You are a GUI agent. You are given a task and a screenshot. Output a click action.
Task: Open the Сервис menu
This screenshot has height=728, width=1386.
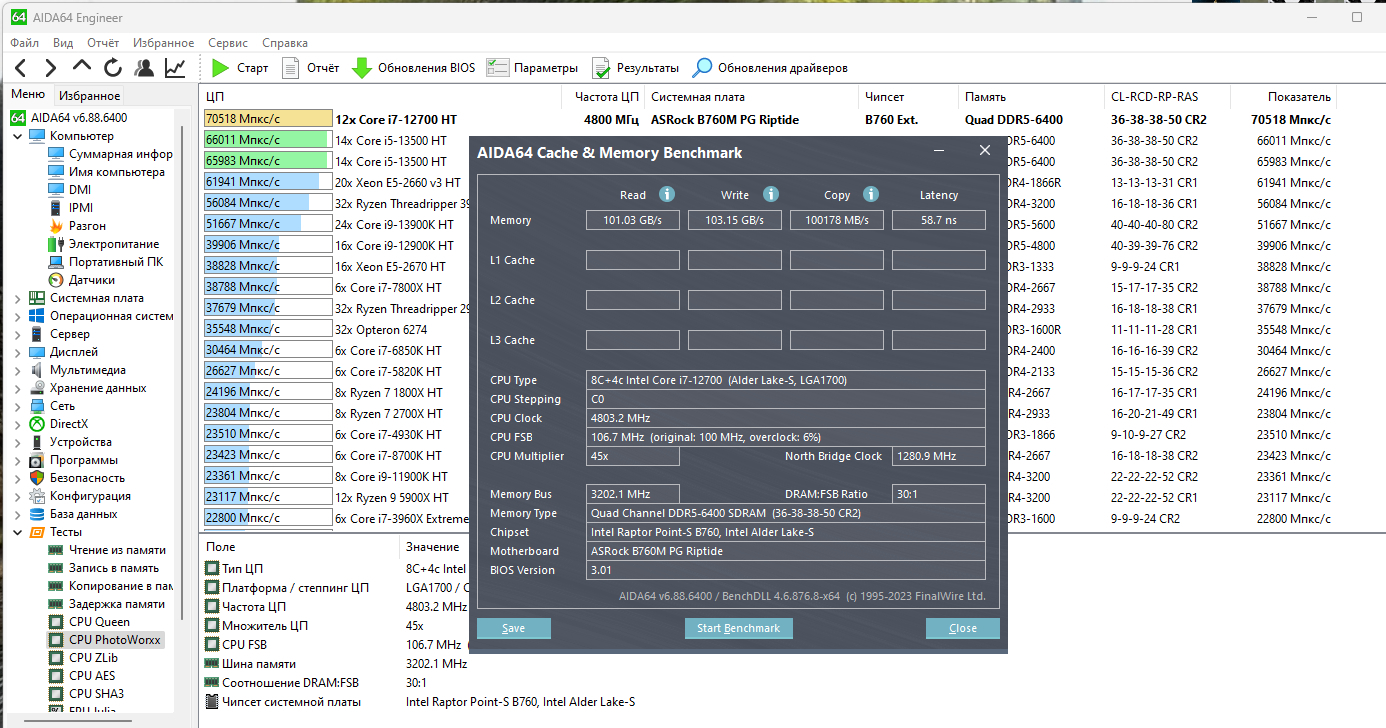click(228, 43)
